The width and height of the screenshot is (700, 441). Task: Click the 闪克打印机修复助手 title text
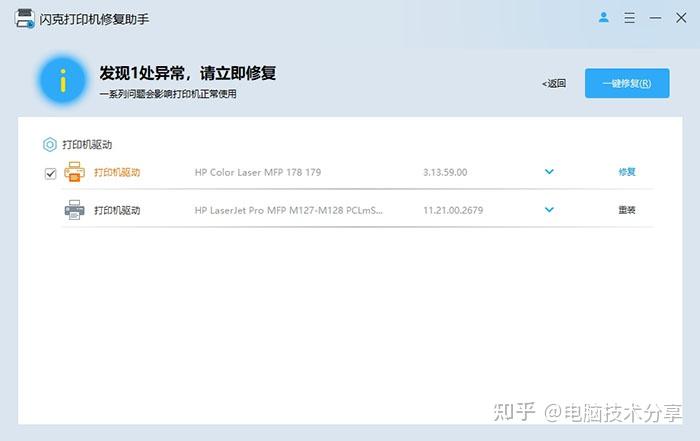click(94, 19)
